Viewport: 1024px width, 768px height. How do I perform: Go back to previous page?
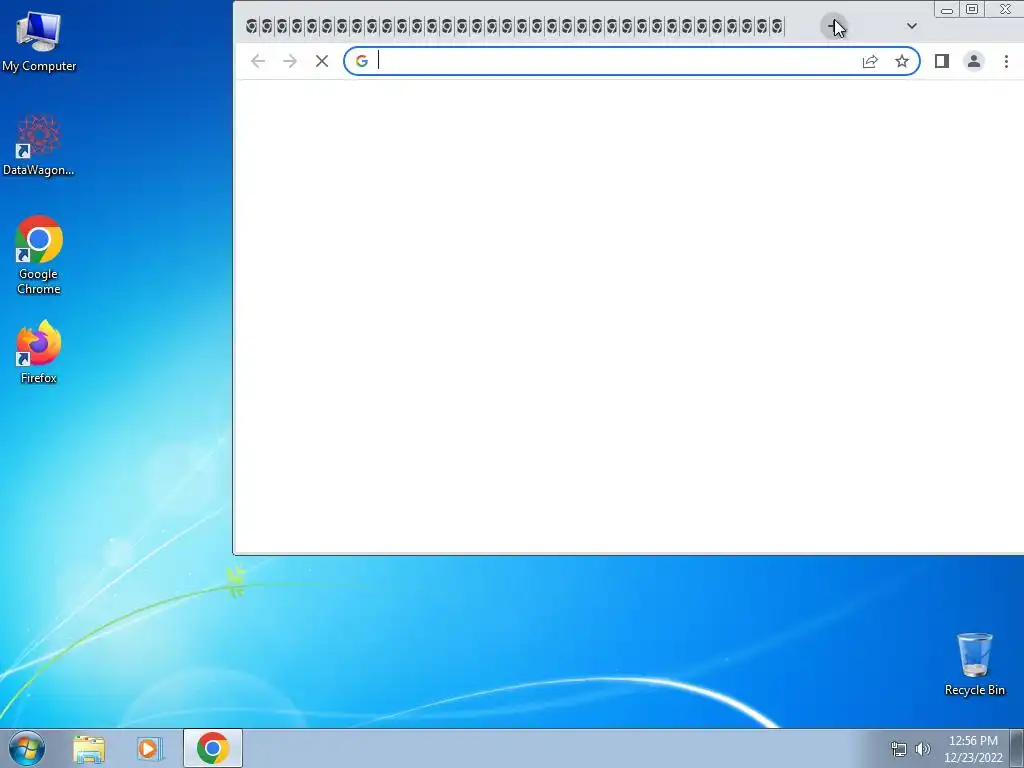click(x=258, y=61)
